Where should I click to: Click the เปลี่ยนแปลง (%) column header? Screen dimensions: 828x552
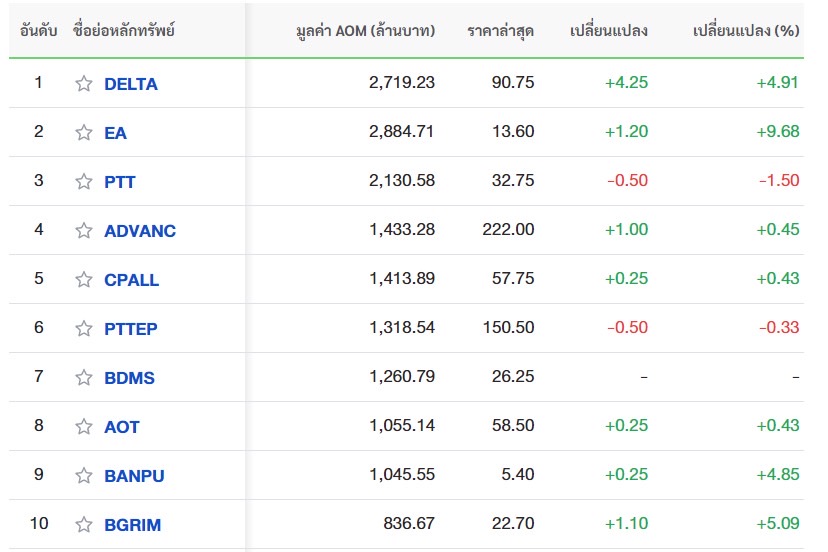click(745, 31)
